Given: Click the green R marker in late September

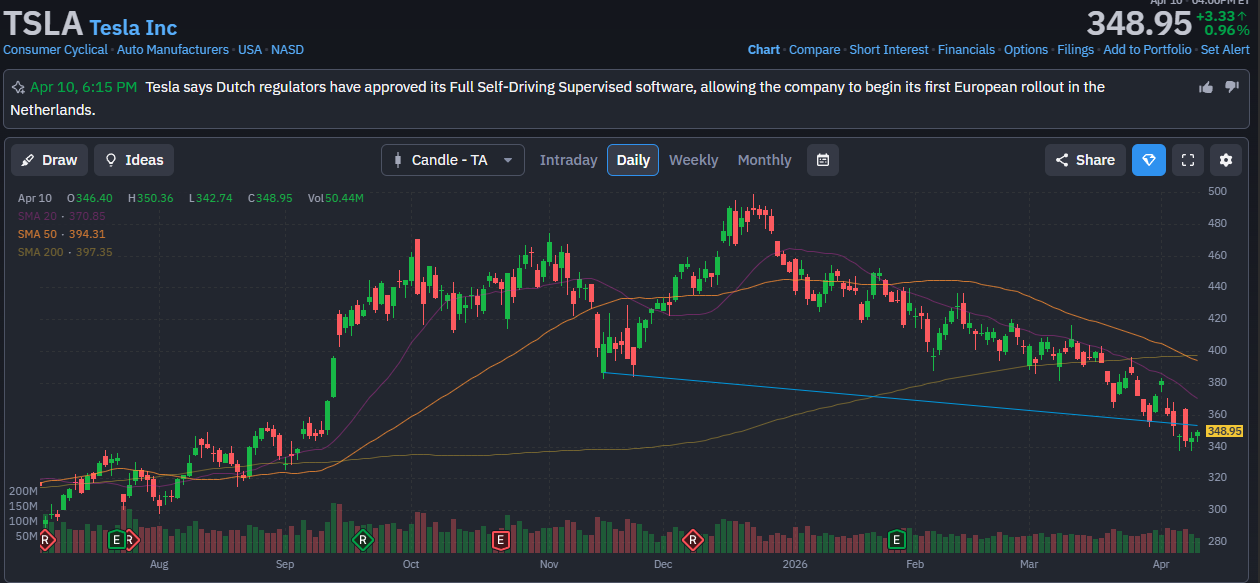Looking at the screenshot, I should (x=362, y=540).
